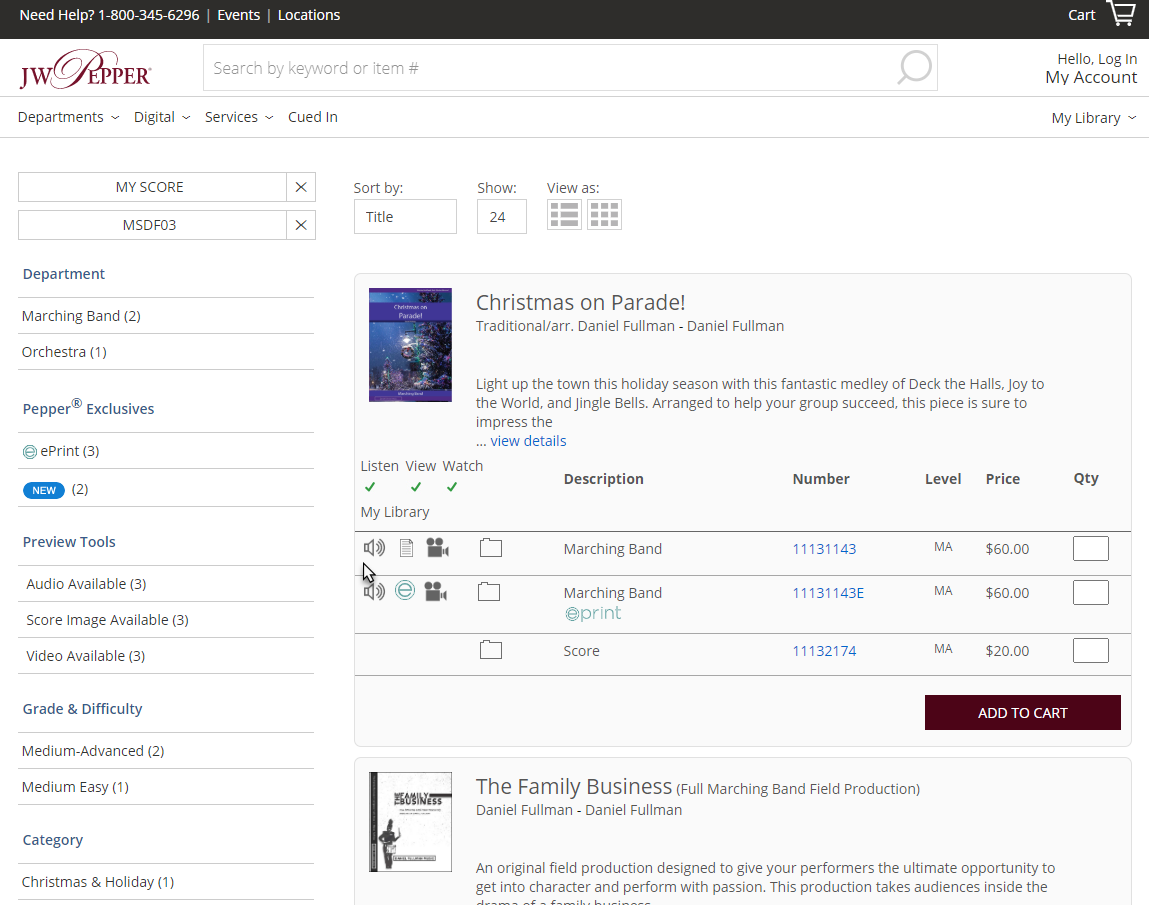Filter by Medium Easy difficulty

click(x=75, y=787)
